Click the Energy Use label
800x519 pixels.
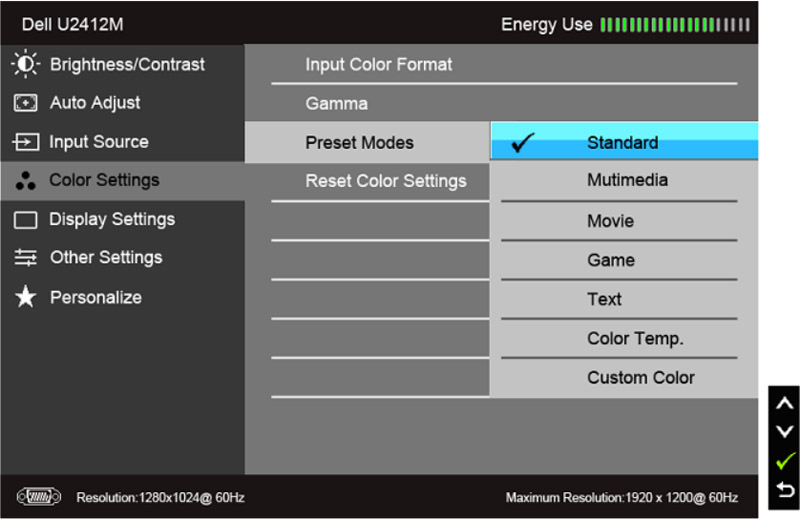[x=546, y=24]
